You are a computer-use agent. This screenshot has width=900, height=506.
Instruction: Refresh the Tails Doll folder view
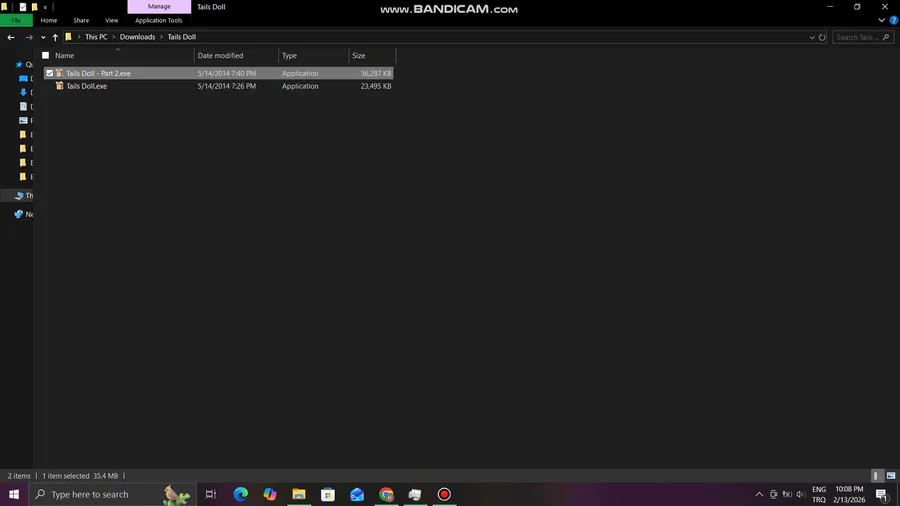[822, 37]
